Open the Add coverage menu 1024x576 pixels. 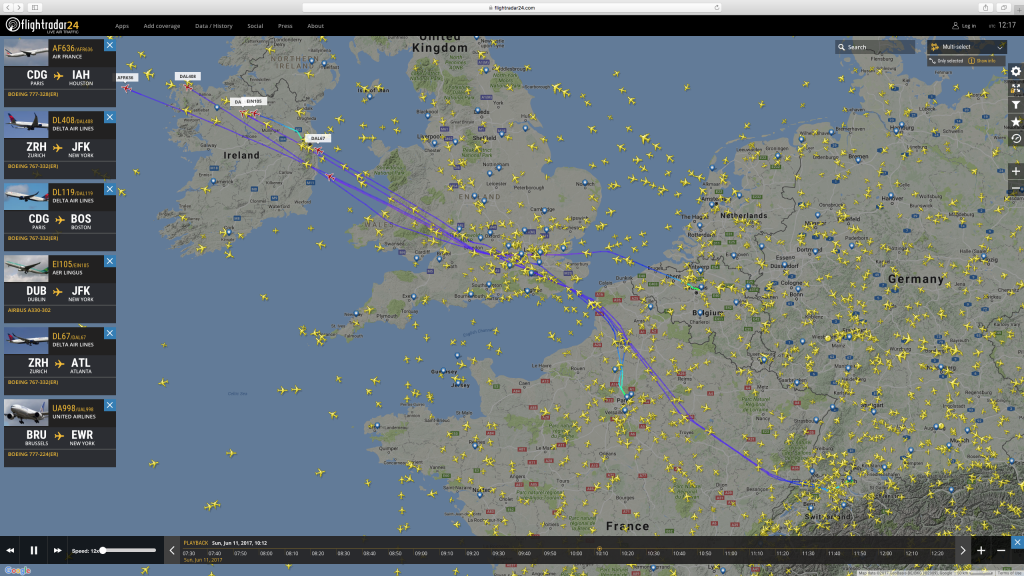pos(161,26)
